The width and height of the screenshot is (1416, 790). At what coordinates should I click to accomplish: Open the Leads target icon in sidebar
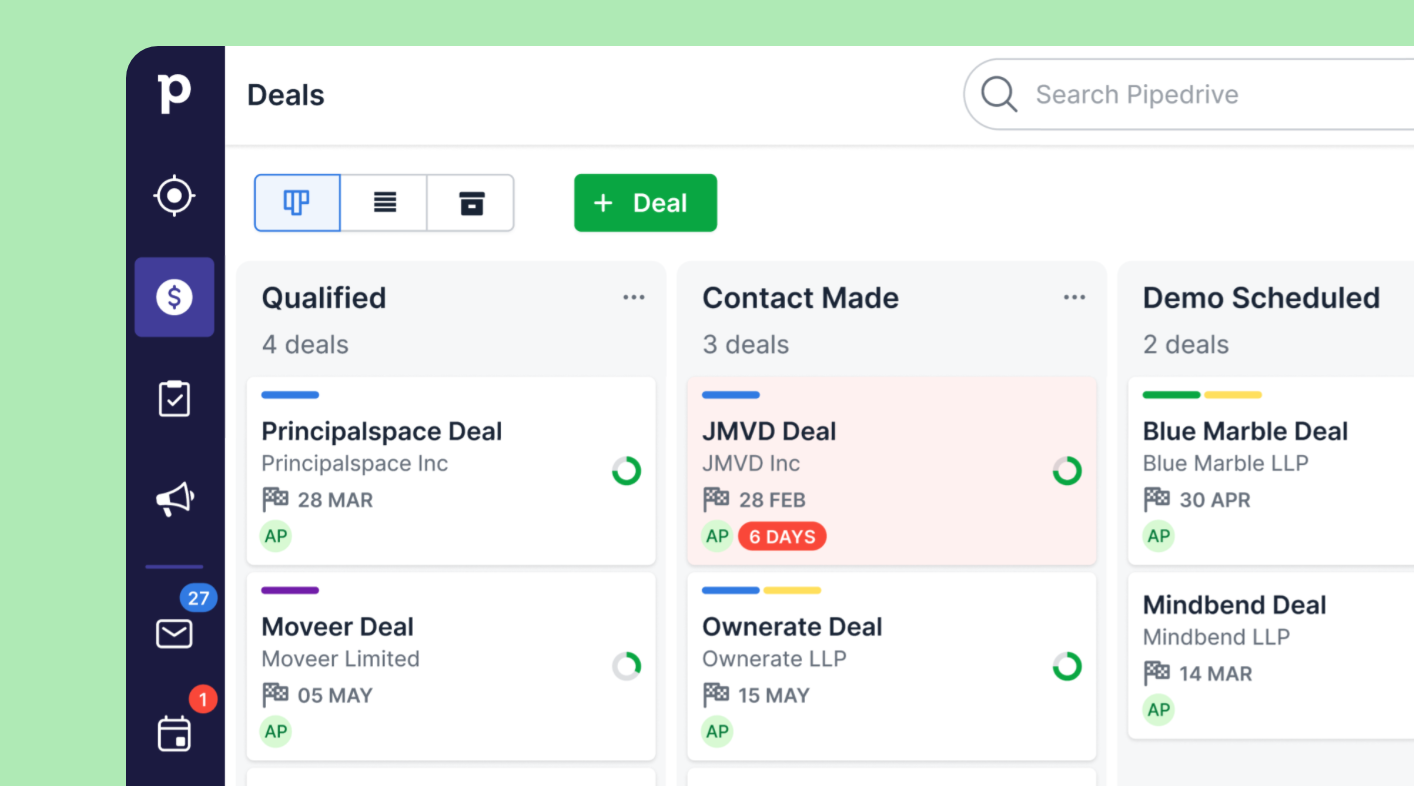174,195
